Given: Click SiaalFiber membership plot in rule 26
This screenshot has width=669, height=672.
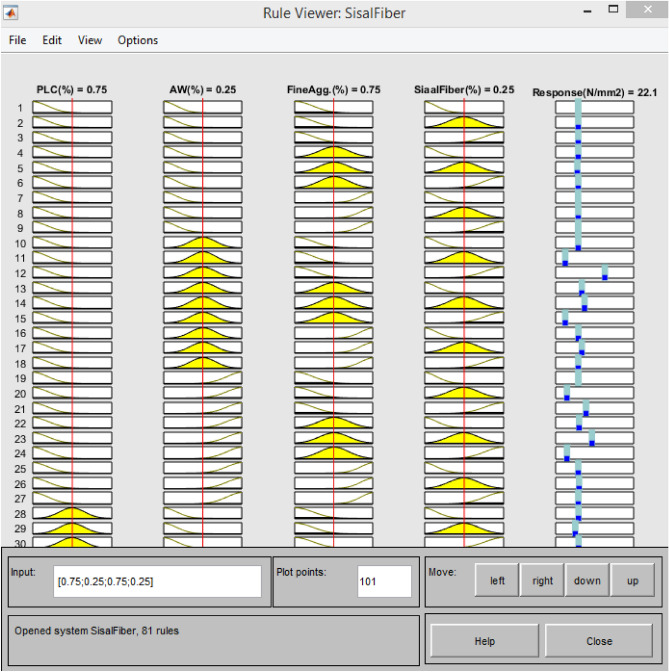Looking at the screenshot, I should [x=464, y=483].
